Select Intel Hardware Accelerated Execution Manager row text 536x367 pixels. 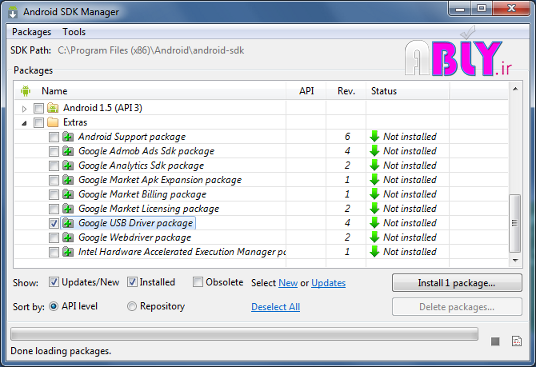coord(182,252)
